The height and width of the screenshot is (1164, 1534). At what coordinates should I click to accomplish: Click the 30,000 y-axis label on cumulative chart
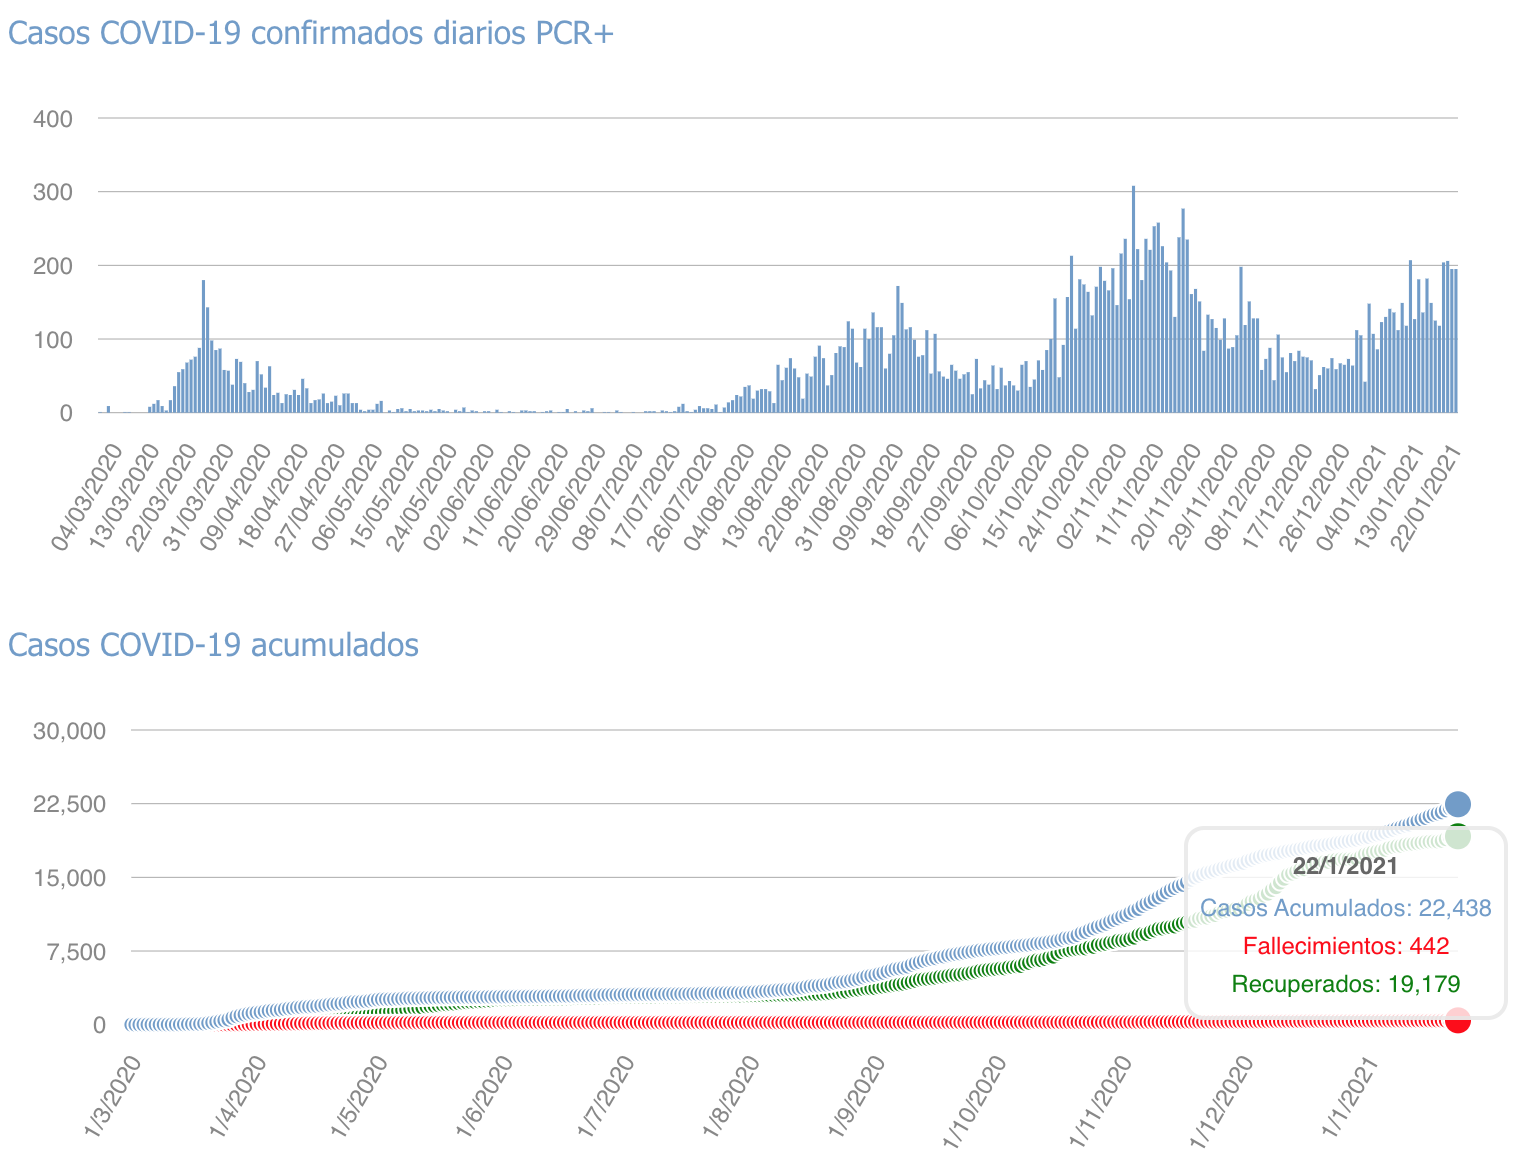click(x=69, y=731)
